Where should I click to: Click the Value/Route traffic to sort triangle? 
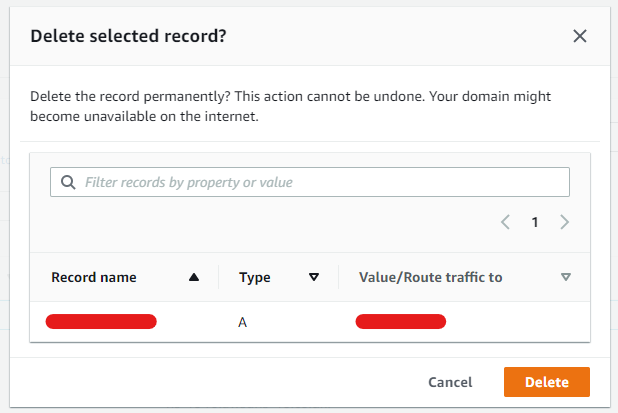(566, 277)
